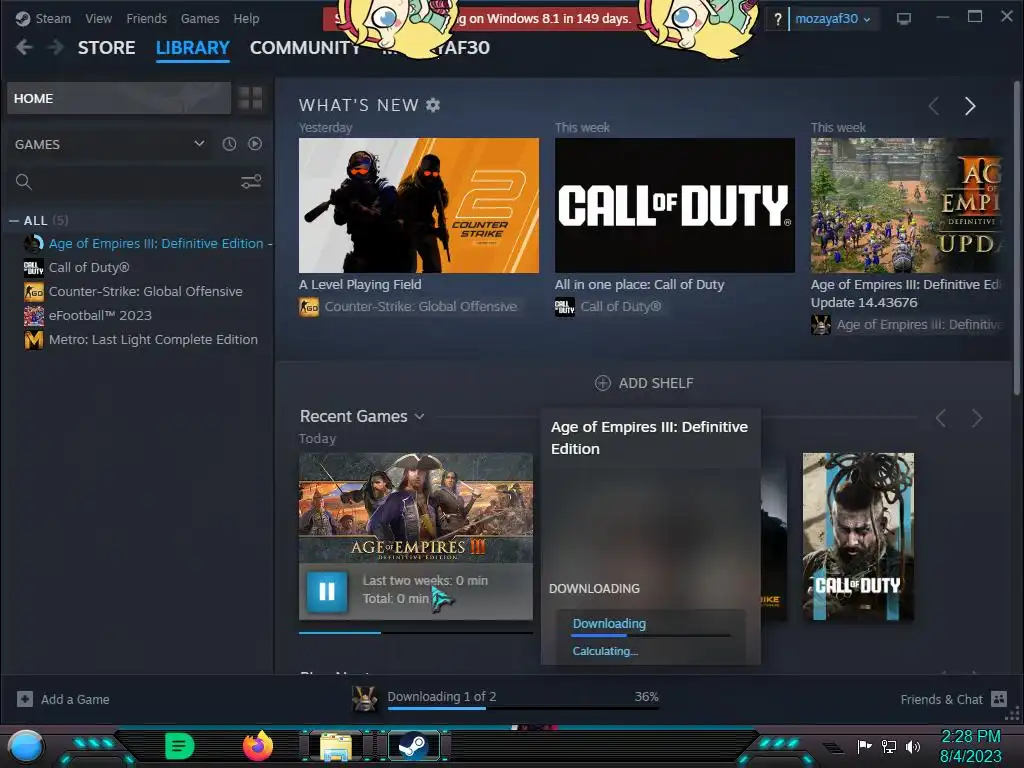Select the HOME button in sidebar
The image size is (1024, 768).
119,98
